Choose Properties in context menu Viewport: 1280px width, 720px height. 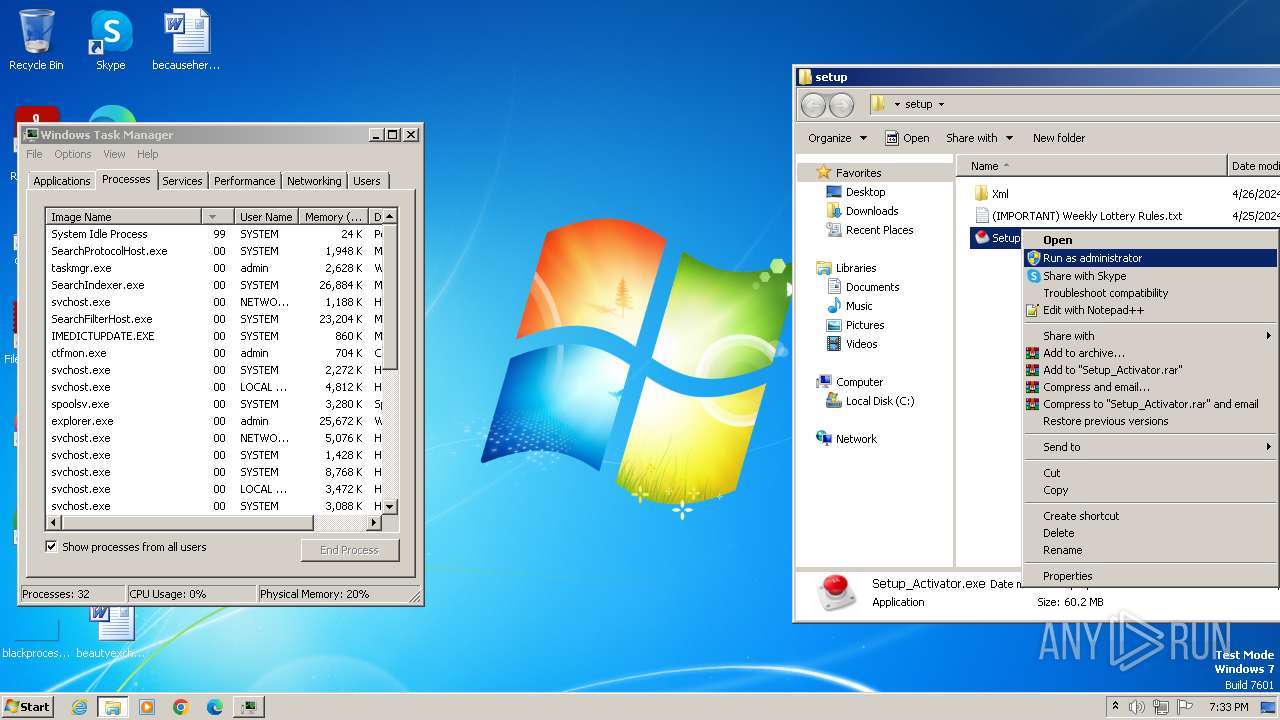tap(1150, 576)
